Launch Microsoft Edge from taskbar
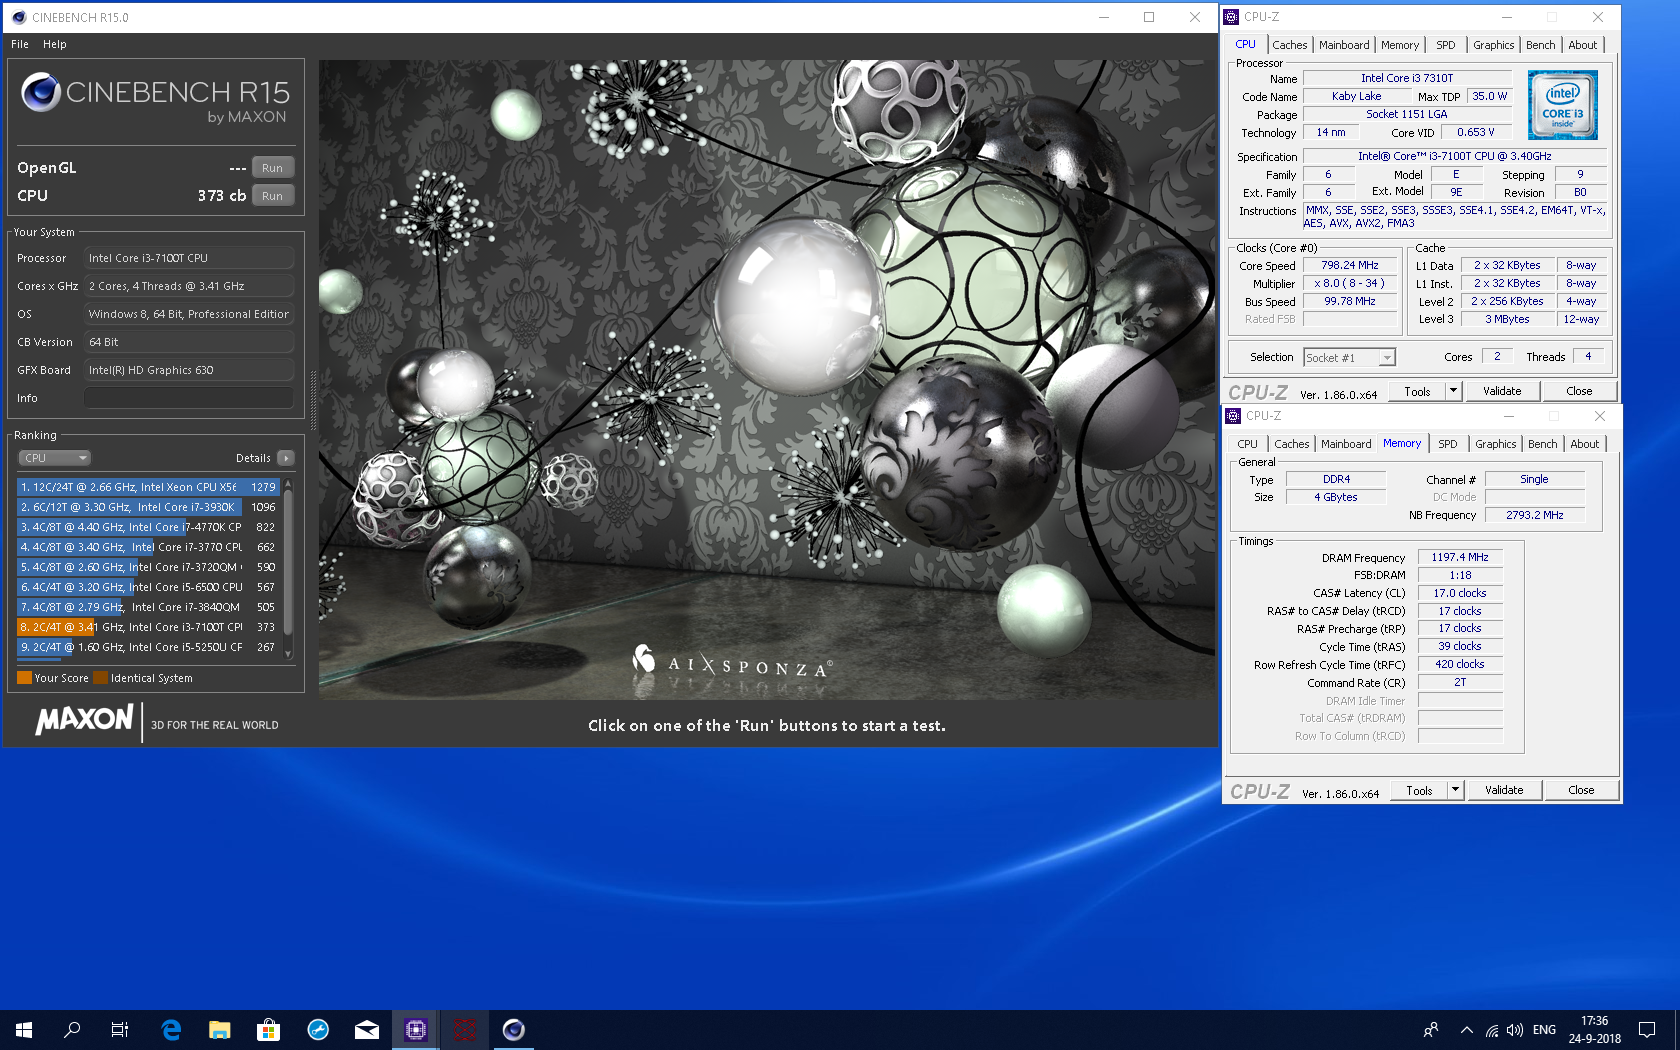 pyautogui.click(x=171, y=1029)
